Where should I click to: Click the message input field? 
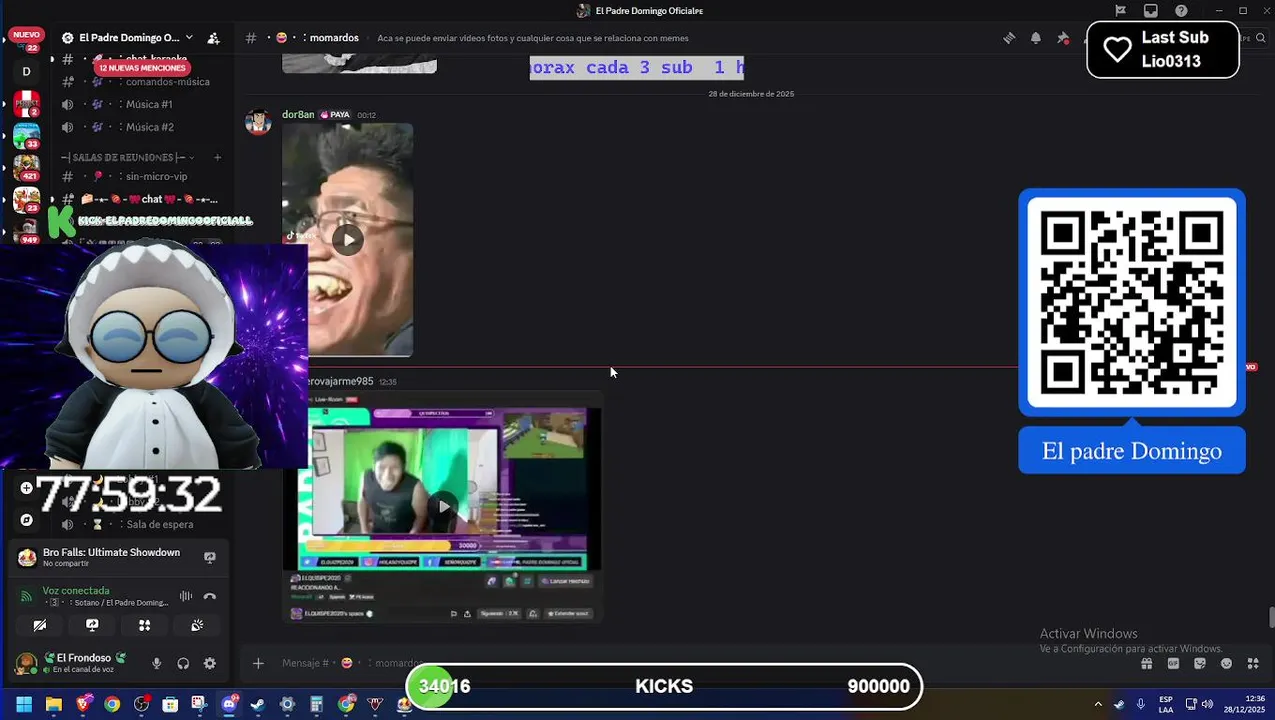click(x=700, y=663)
